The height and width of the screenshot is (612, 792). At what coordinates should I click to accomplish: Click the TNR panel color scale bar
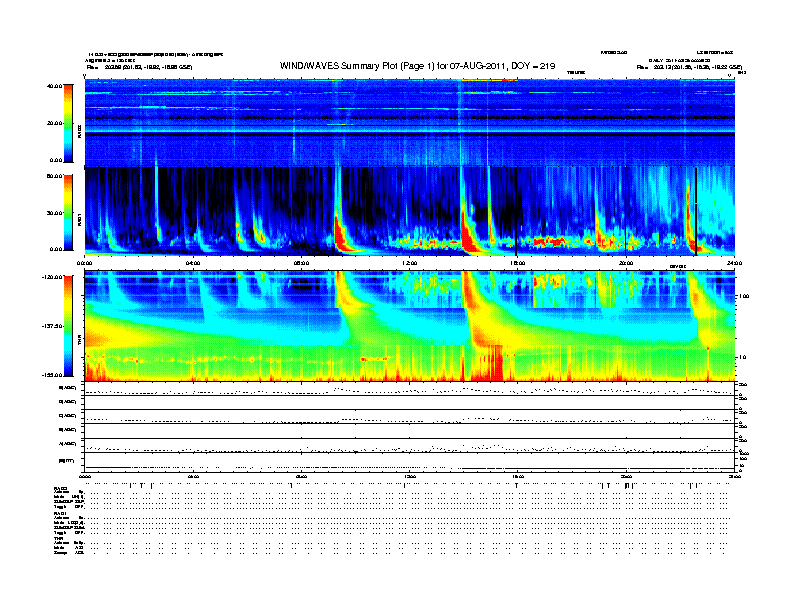pyautogui.click(x=68, y=326)
